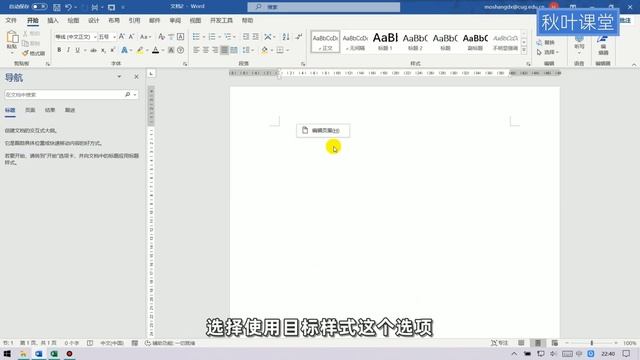Switch to Web Layout view

[554, 343]
